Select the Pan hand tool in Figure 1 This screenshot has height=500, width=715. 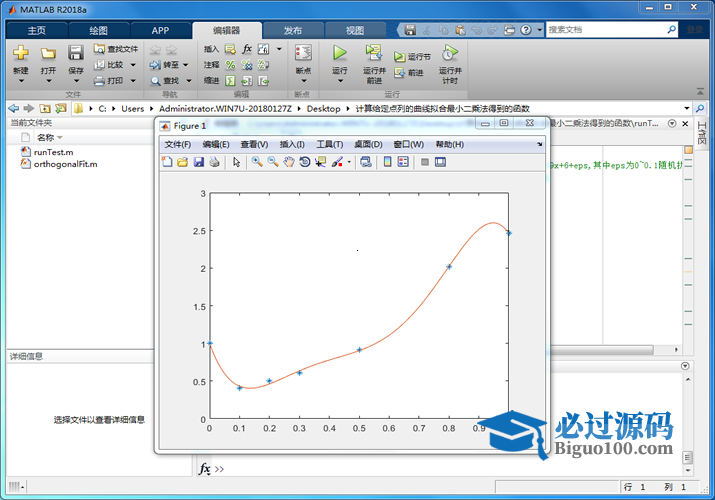289,162
